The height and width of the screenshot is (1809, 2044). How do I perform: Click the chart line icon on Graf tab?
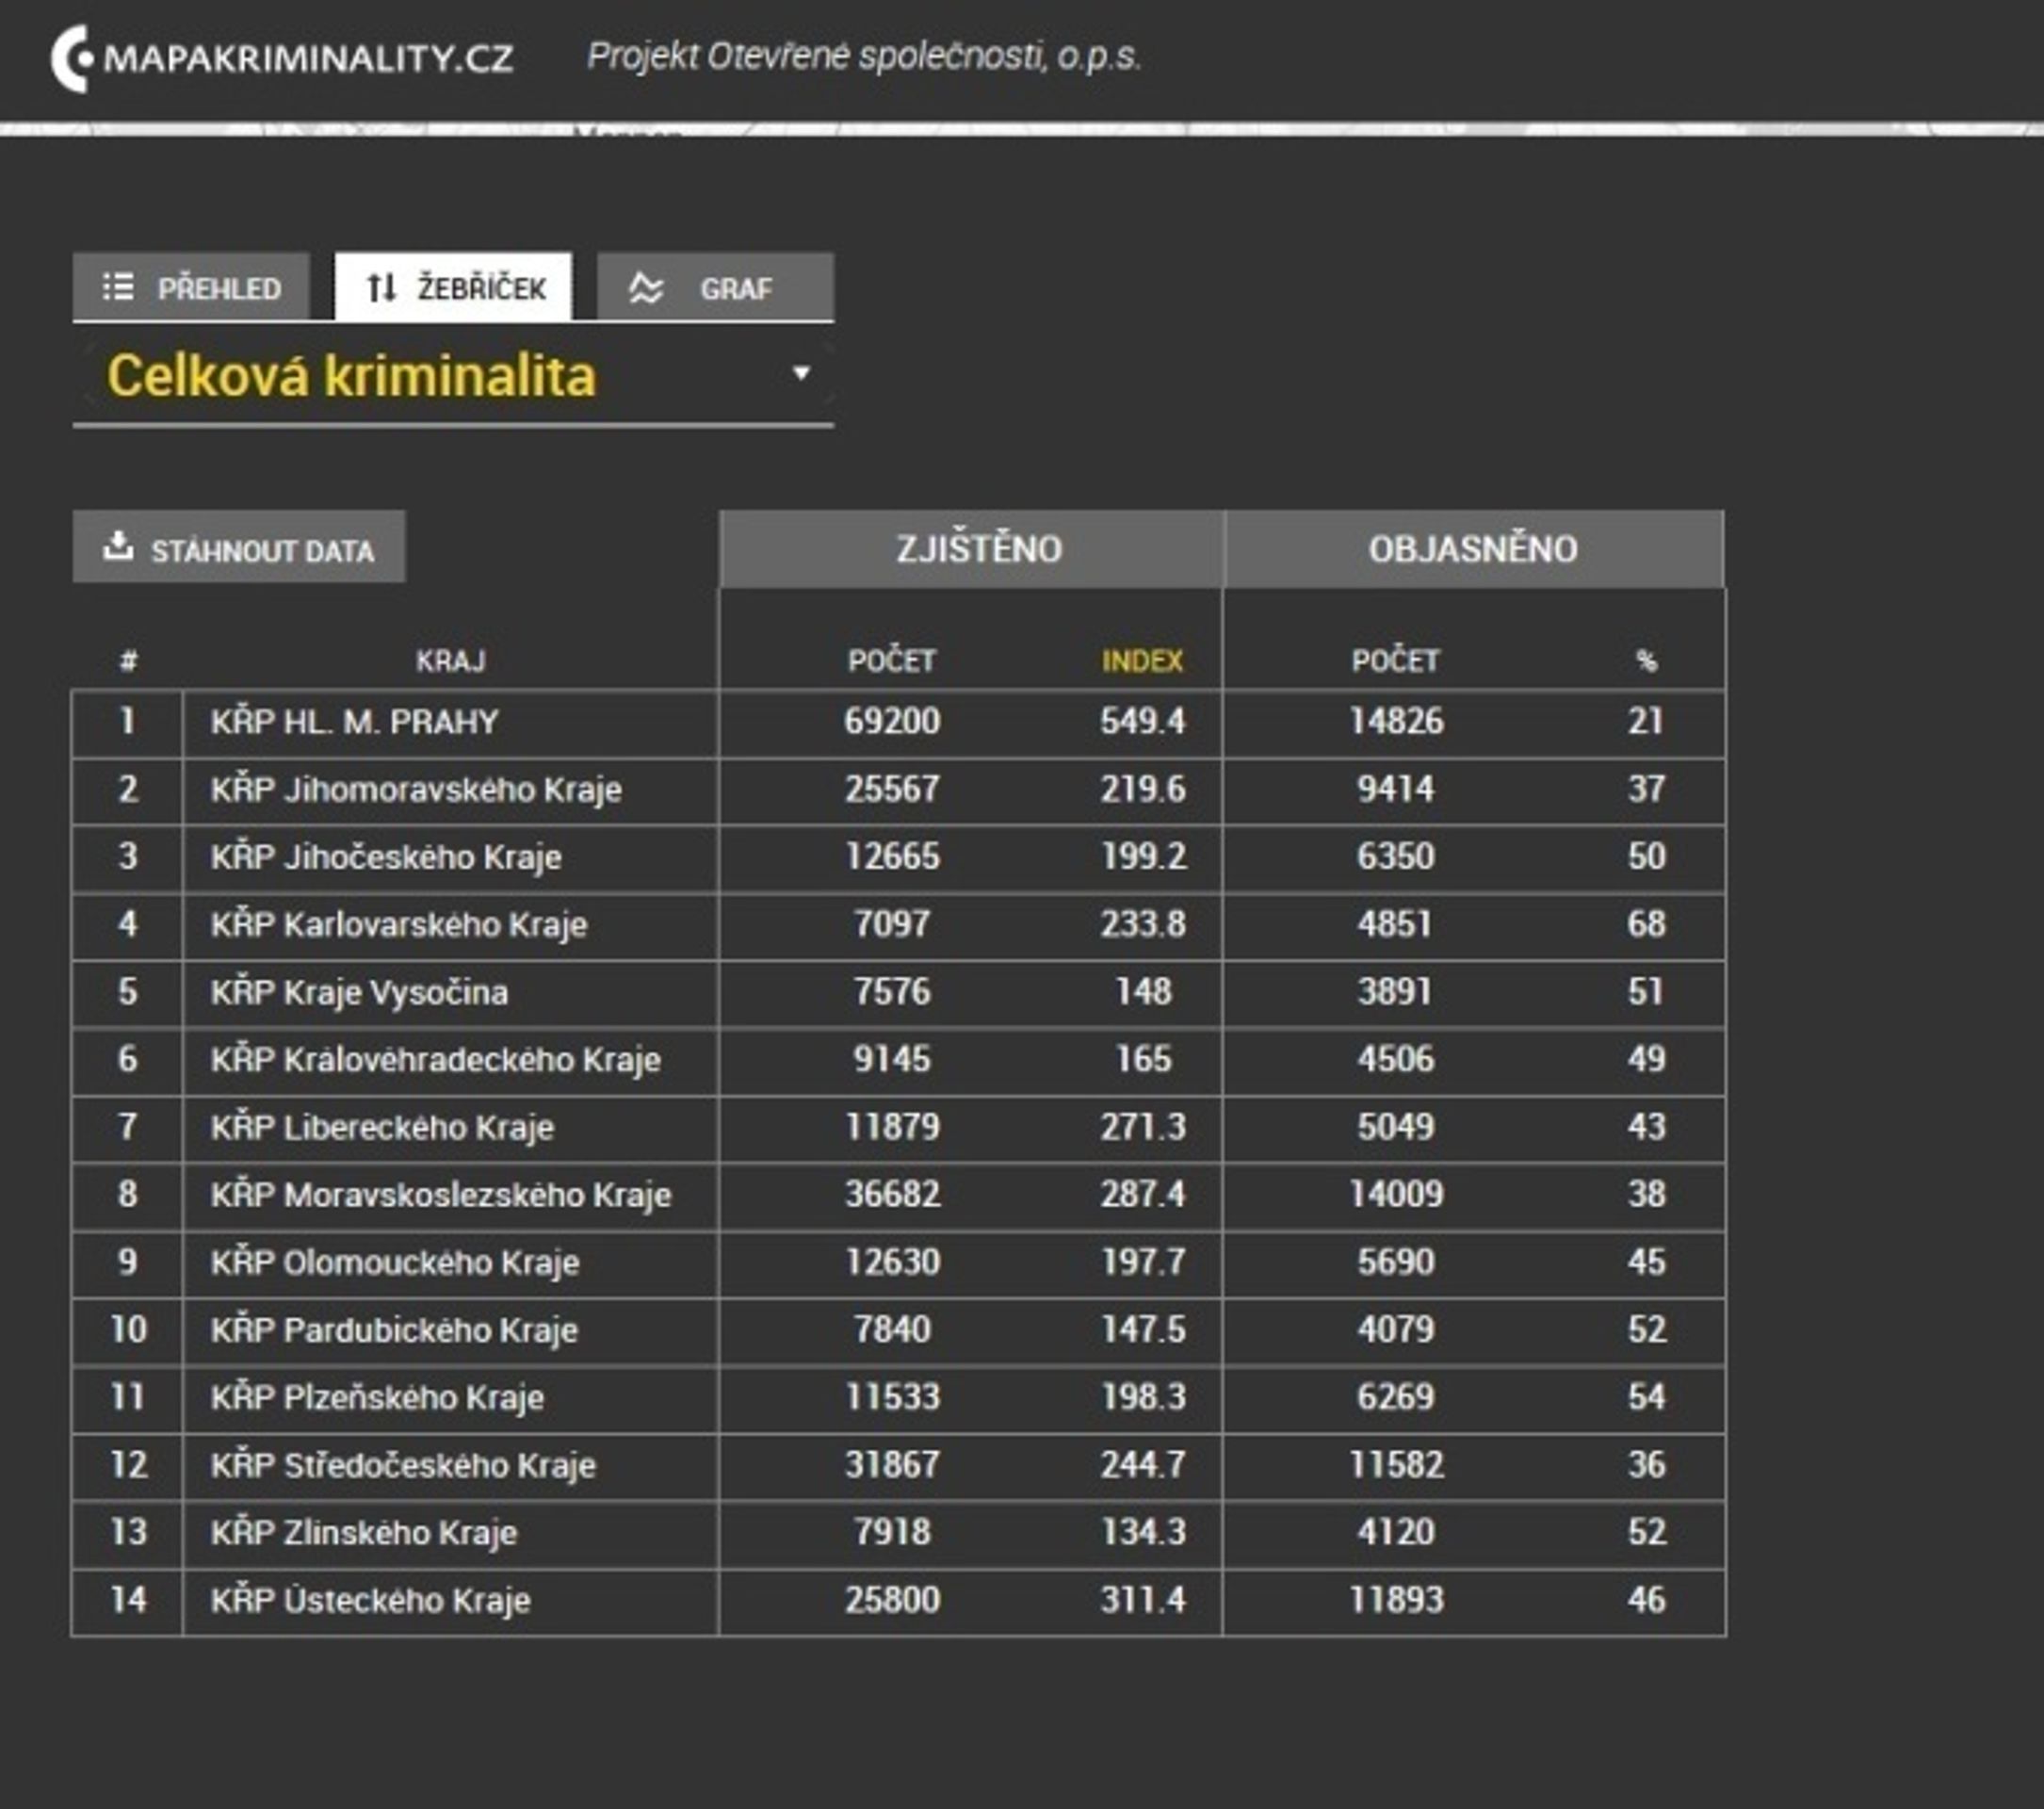point(646,288)
